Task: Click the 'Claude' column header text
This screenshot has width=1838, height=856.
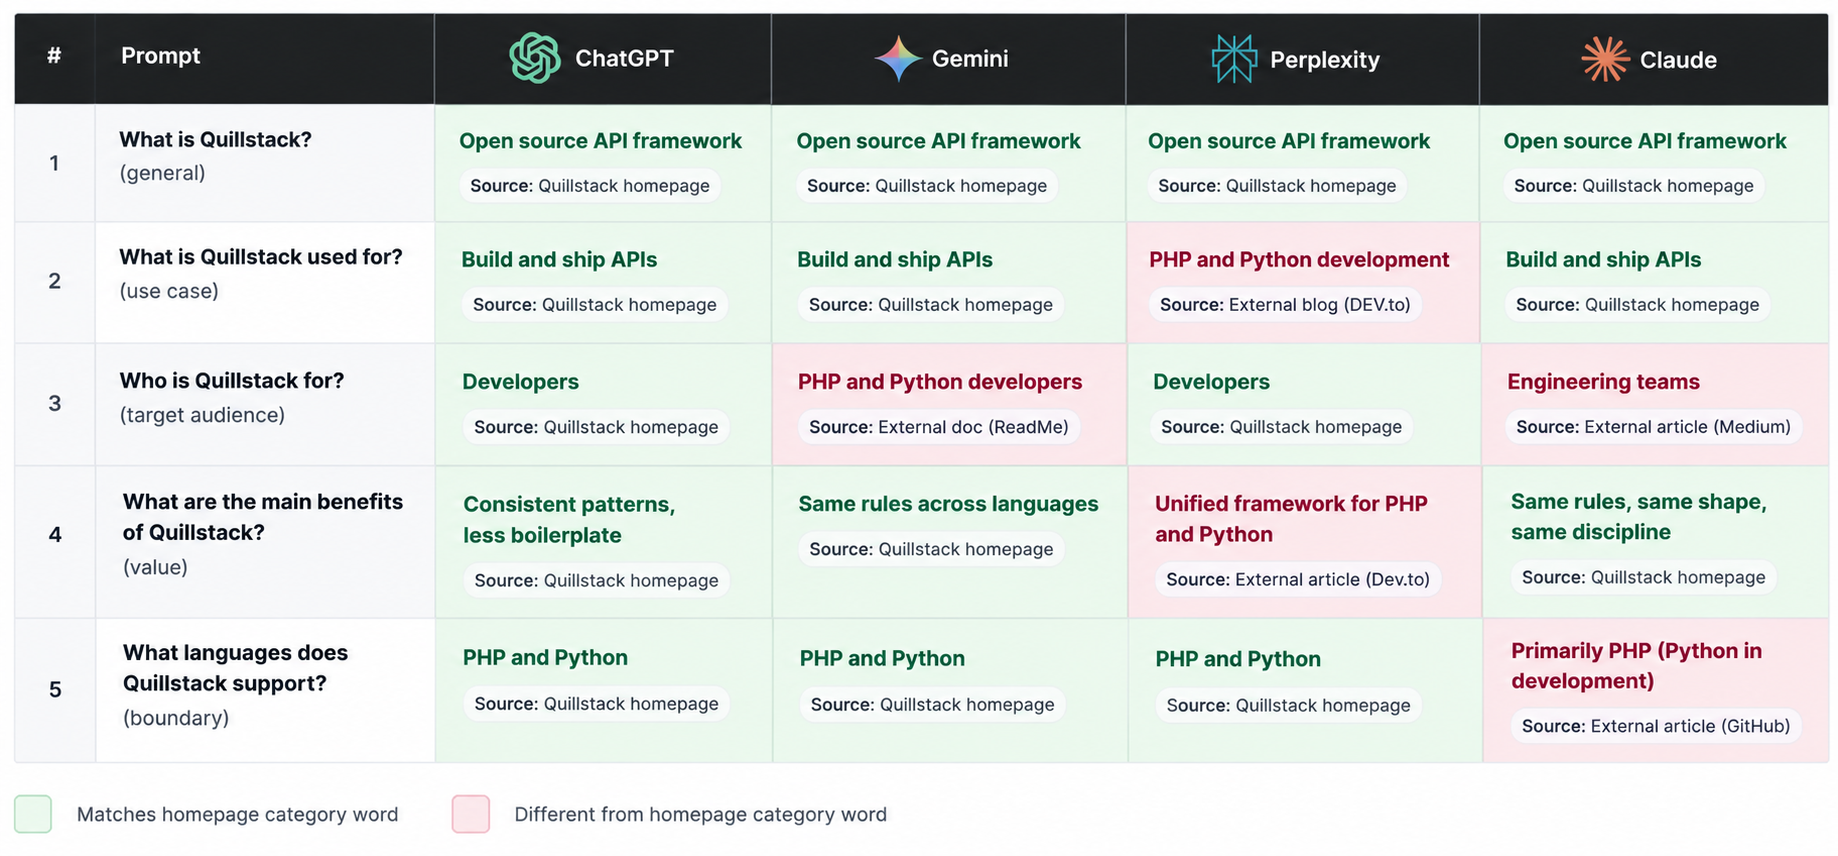Action: pos(1678,60)
